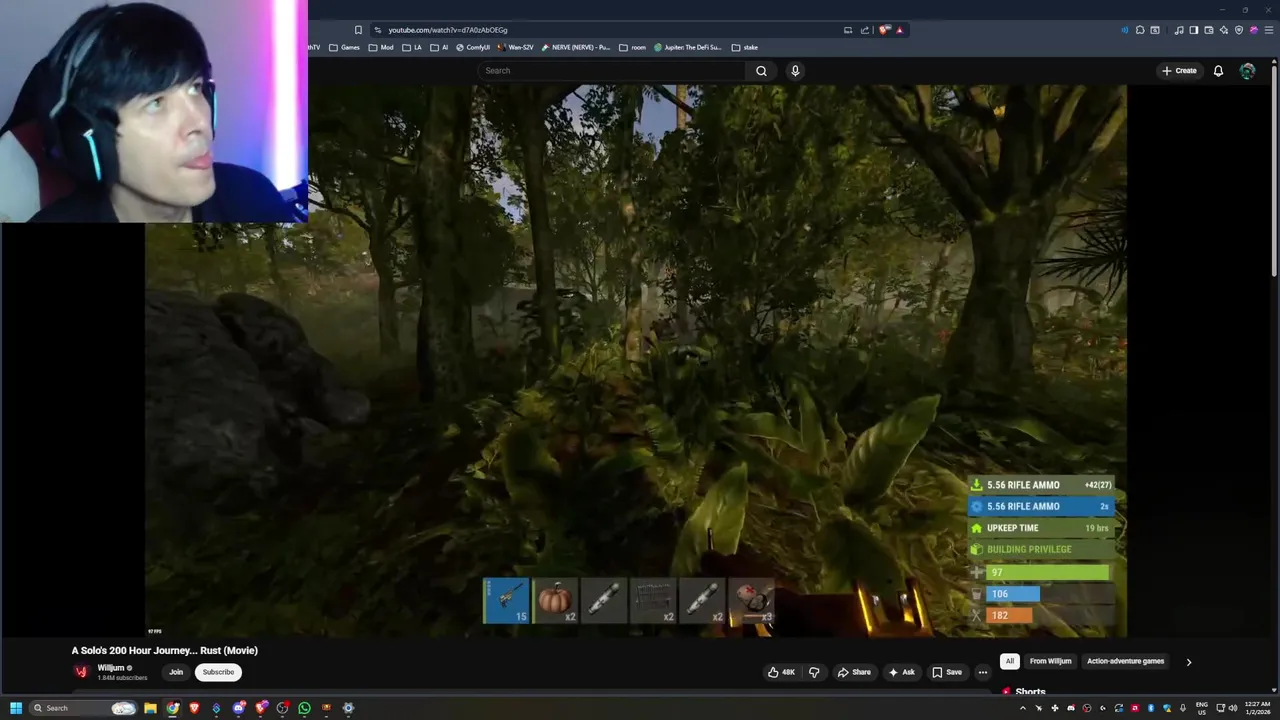
Task: Show more filter chips with right chevron
Action: point(1188,661)
